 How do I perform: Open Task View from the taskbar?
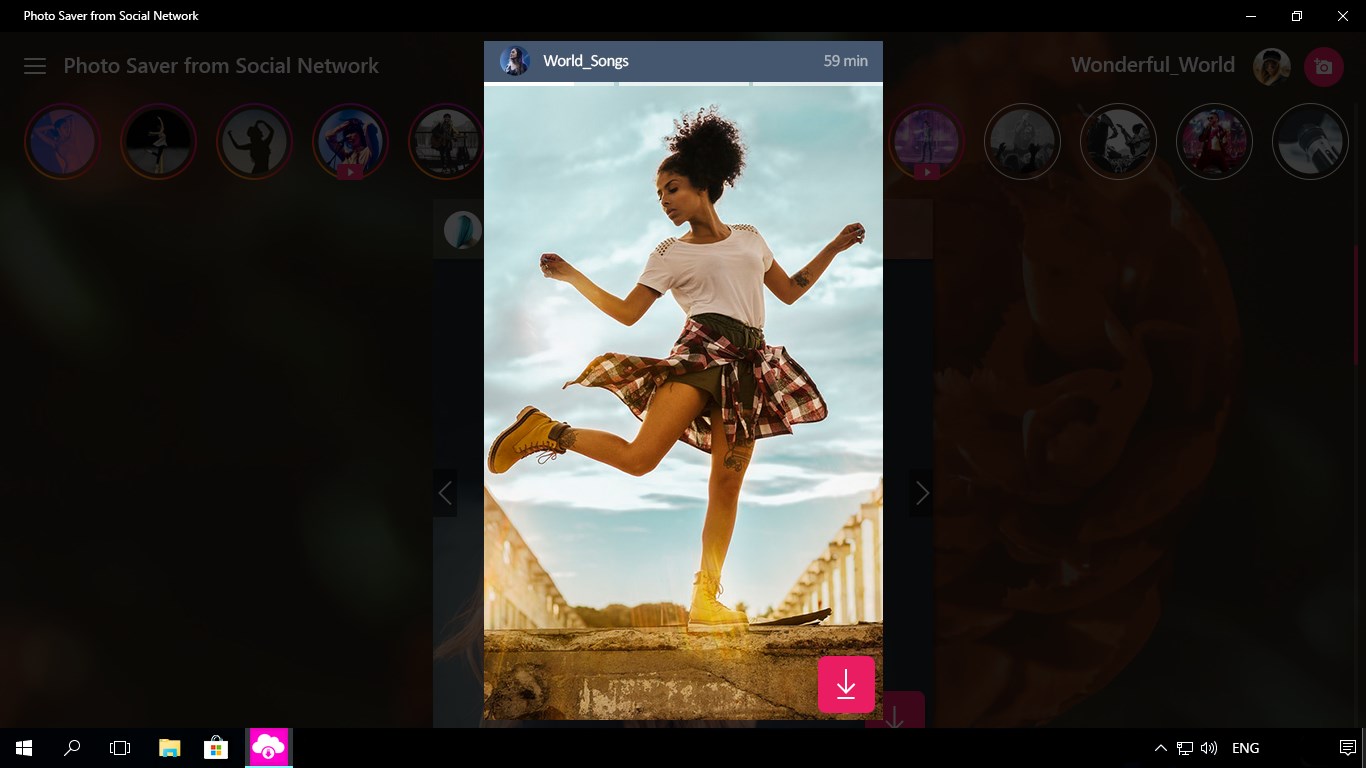119,747
